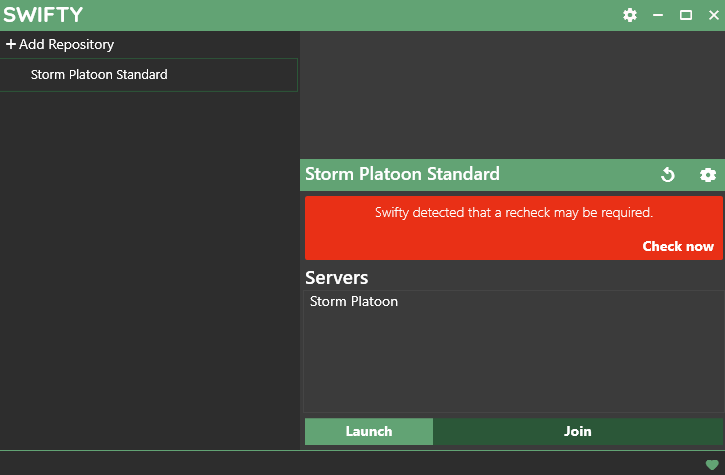
Task: Click the Check now link
Action: point(678,246)
